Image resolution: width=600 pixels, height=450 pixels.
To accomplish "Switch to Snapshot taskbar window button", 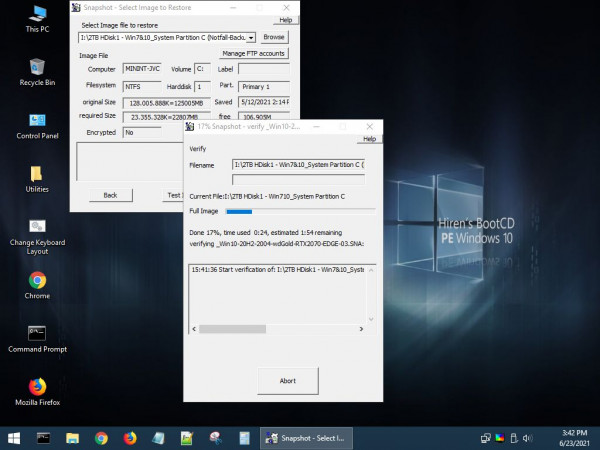I will (307, 438).
